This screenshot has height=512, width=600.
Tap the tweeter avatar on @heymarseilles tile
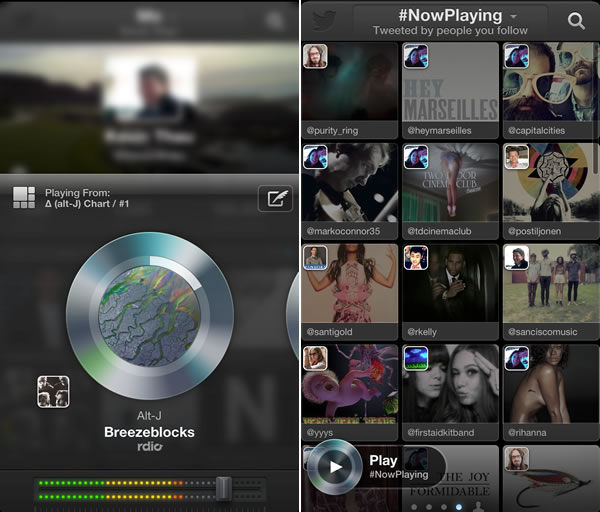(x=416, y=56)
